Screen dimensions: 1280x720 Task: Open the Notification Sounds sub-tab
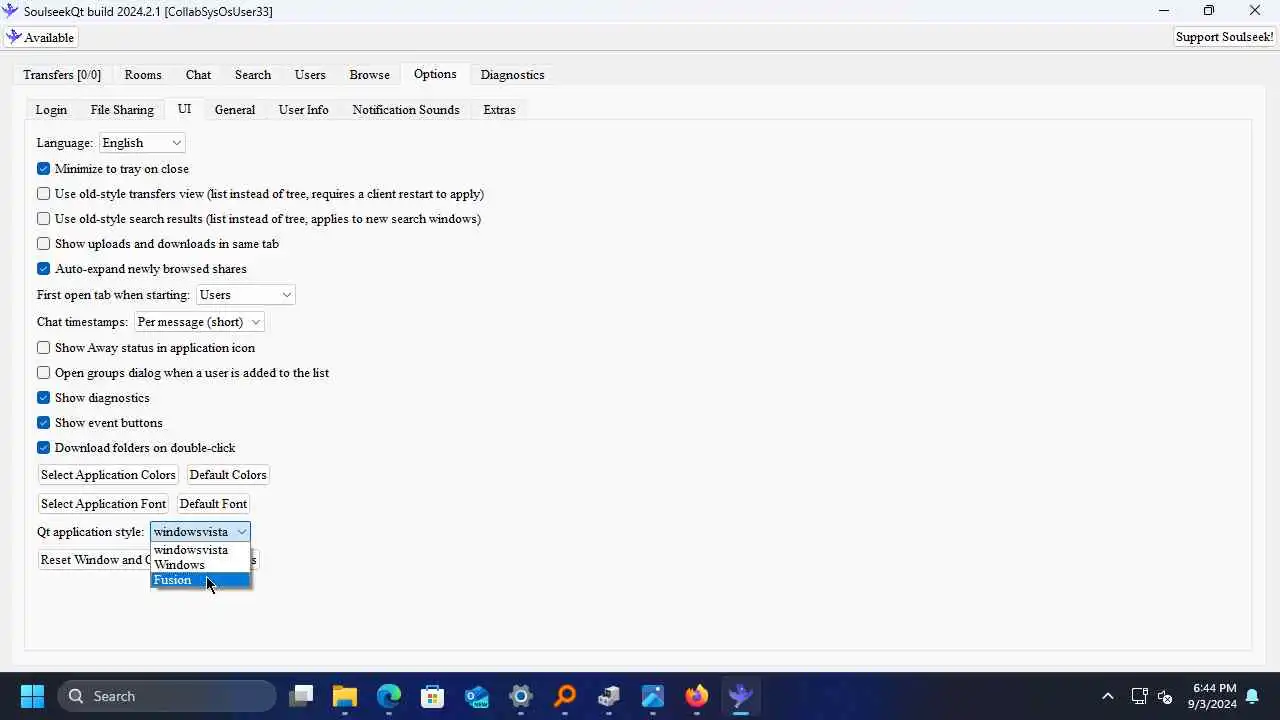pyautogui.click(x=406, y=110)
